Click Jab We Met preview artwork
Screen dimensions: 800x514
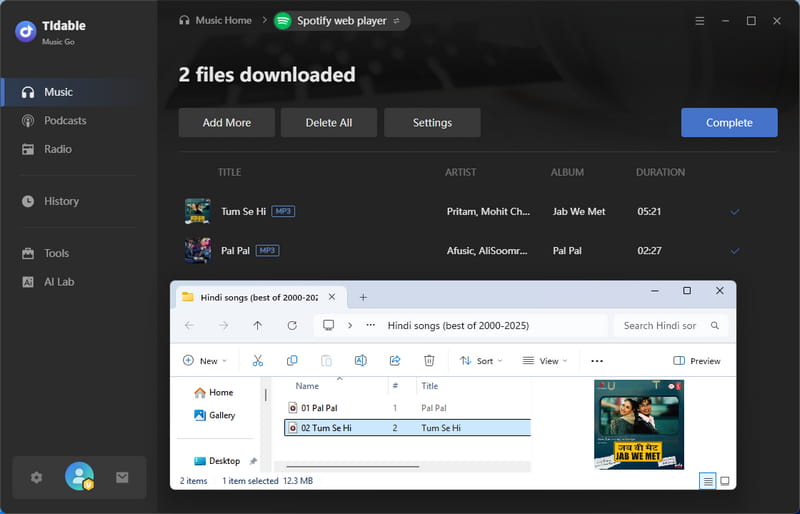click(x=639, y=425)
